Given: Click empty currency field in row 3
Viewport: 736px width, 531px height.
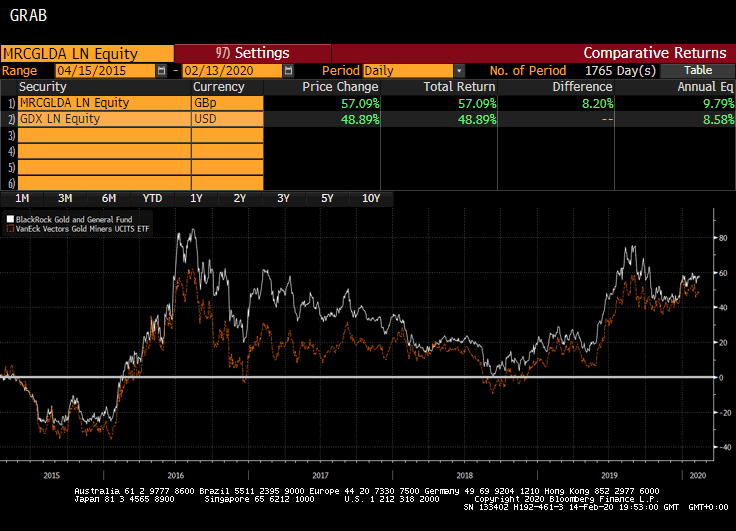Looking at the screenshot, I should [227, 135].
